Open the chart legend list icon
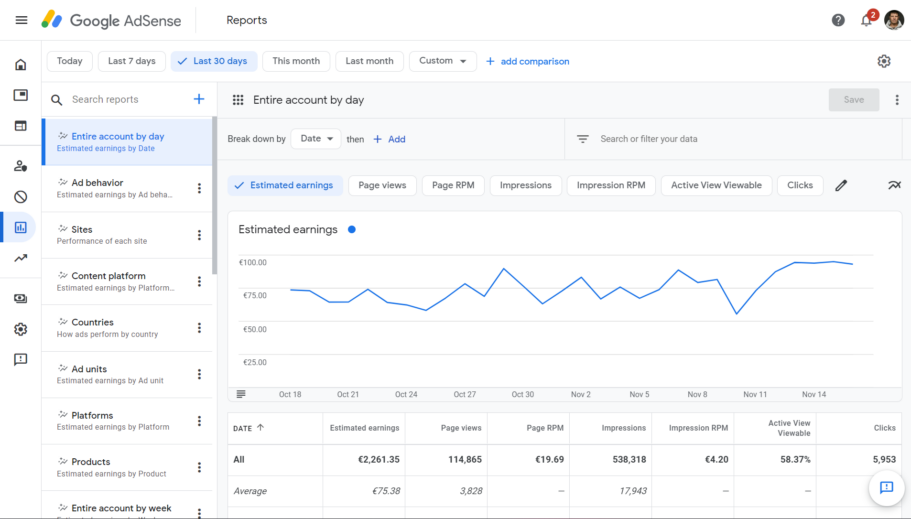Viewport: 911px width, 519px height. coord(241,394)
